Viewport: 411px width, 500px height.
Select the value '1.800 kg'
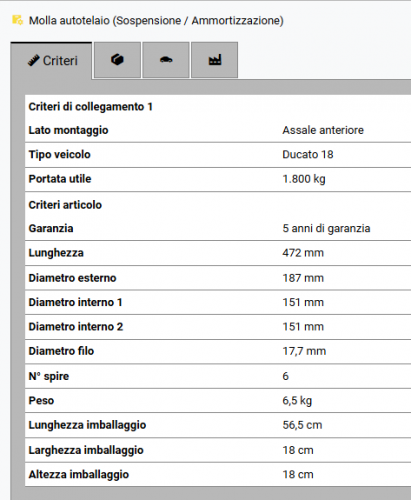304,179
